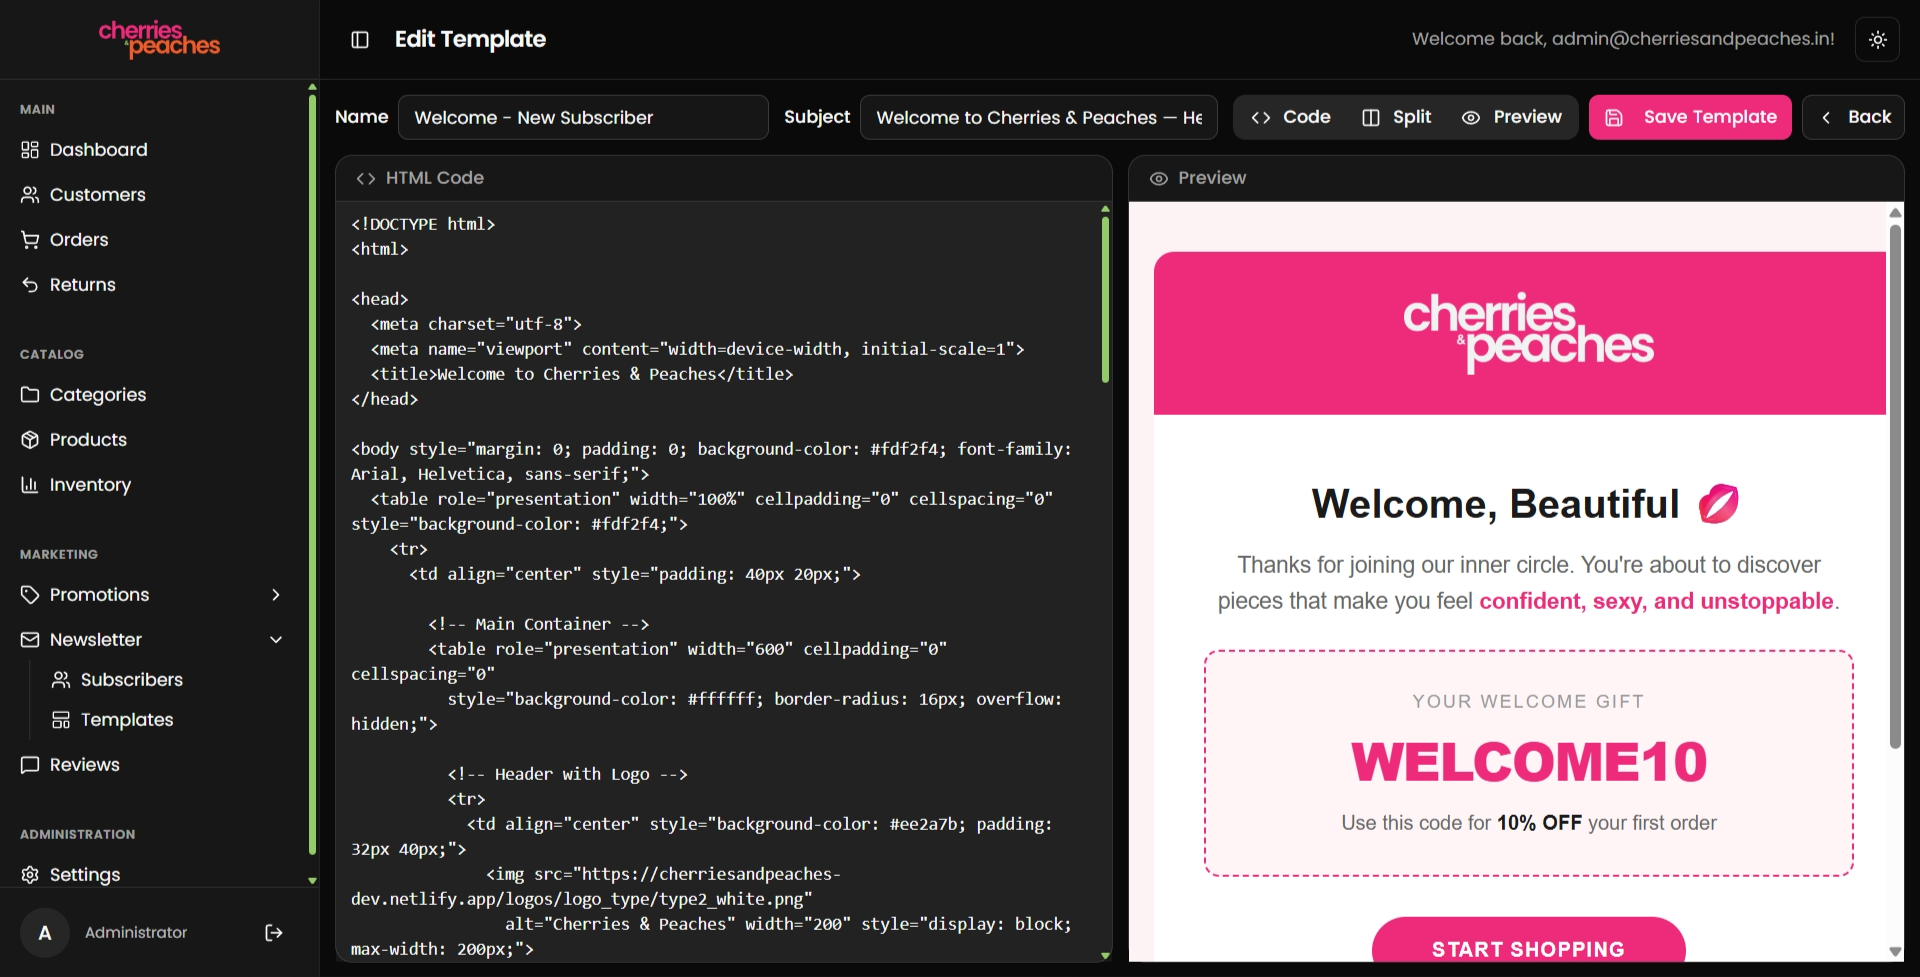Click START SHOPPING button in preview

tap(1528, 940)
